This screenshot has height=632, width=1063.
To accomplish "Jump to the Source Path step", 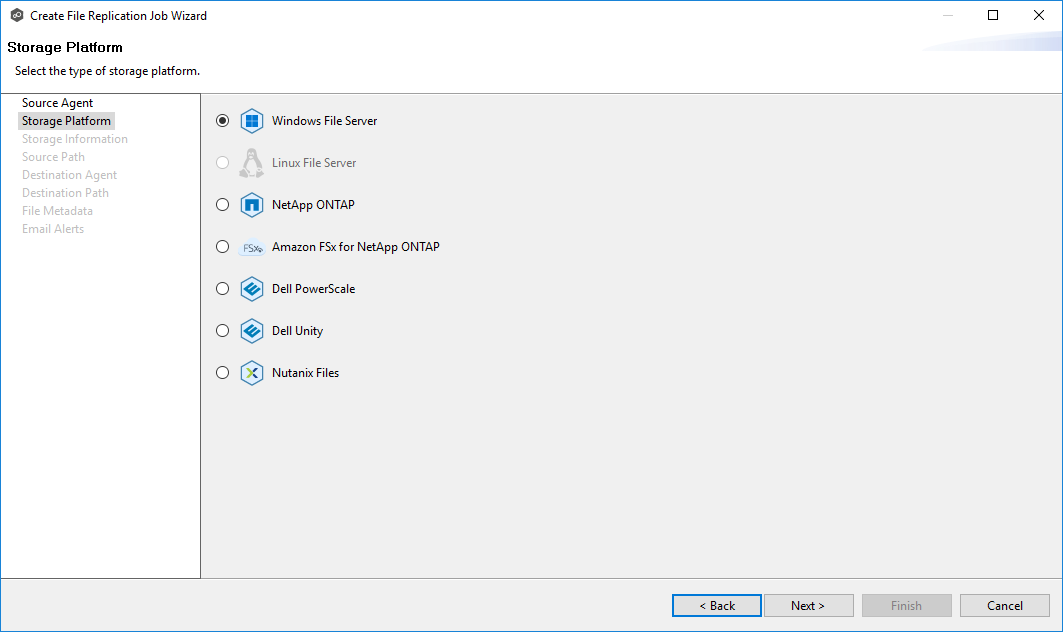I will coord(53,157).
